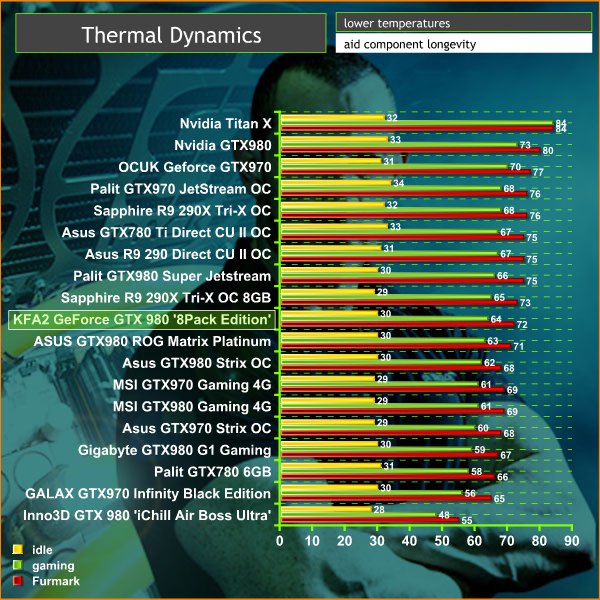Select 'Palit GTX980 Super Jetstream' label

(172, 276)
